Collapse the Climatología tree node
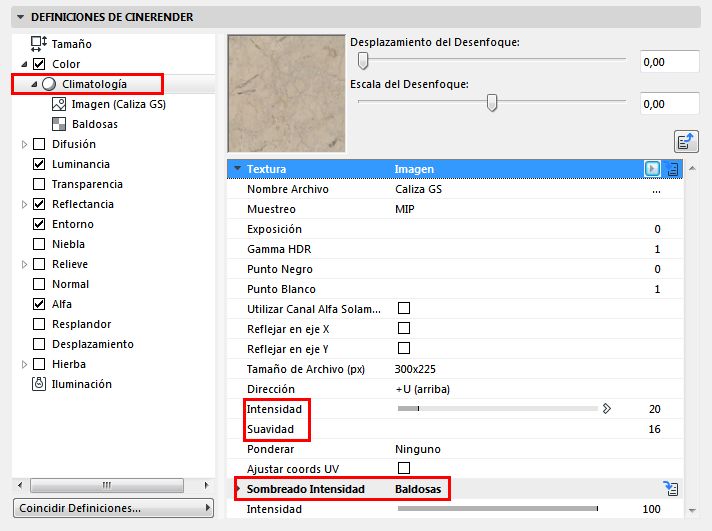Screen dimensions: 712x531 coord(34,84)
